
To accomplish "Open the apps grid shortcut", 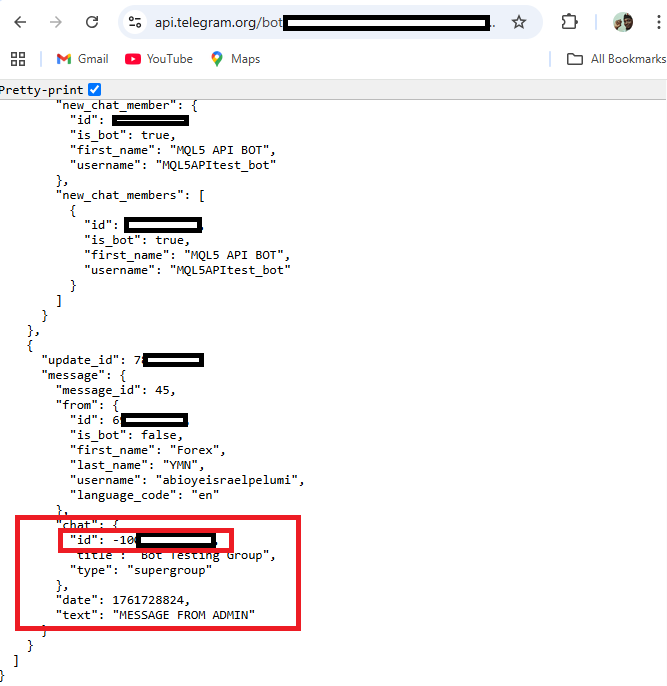I will (18, 59).
